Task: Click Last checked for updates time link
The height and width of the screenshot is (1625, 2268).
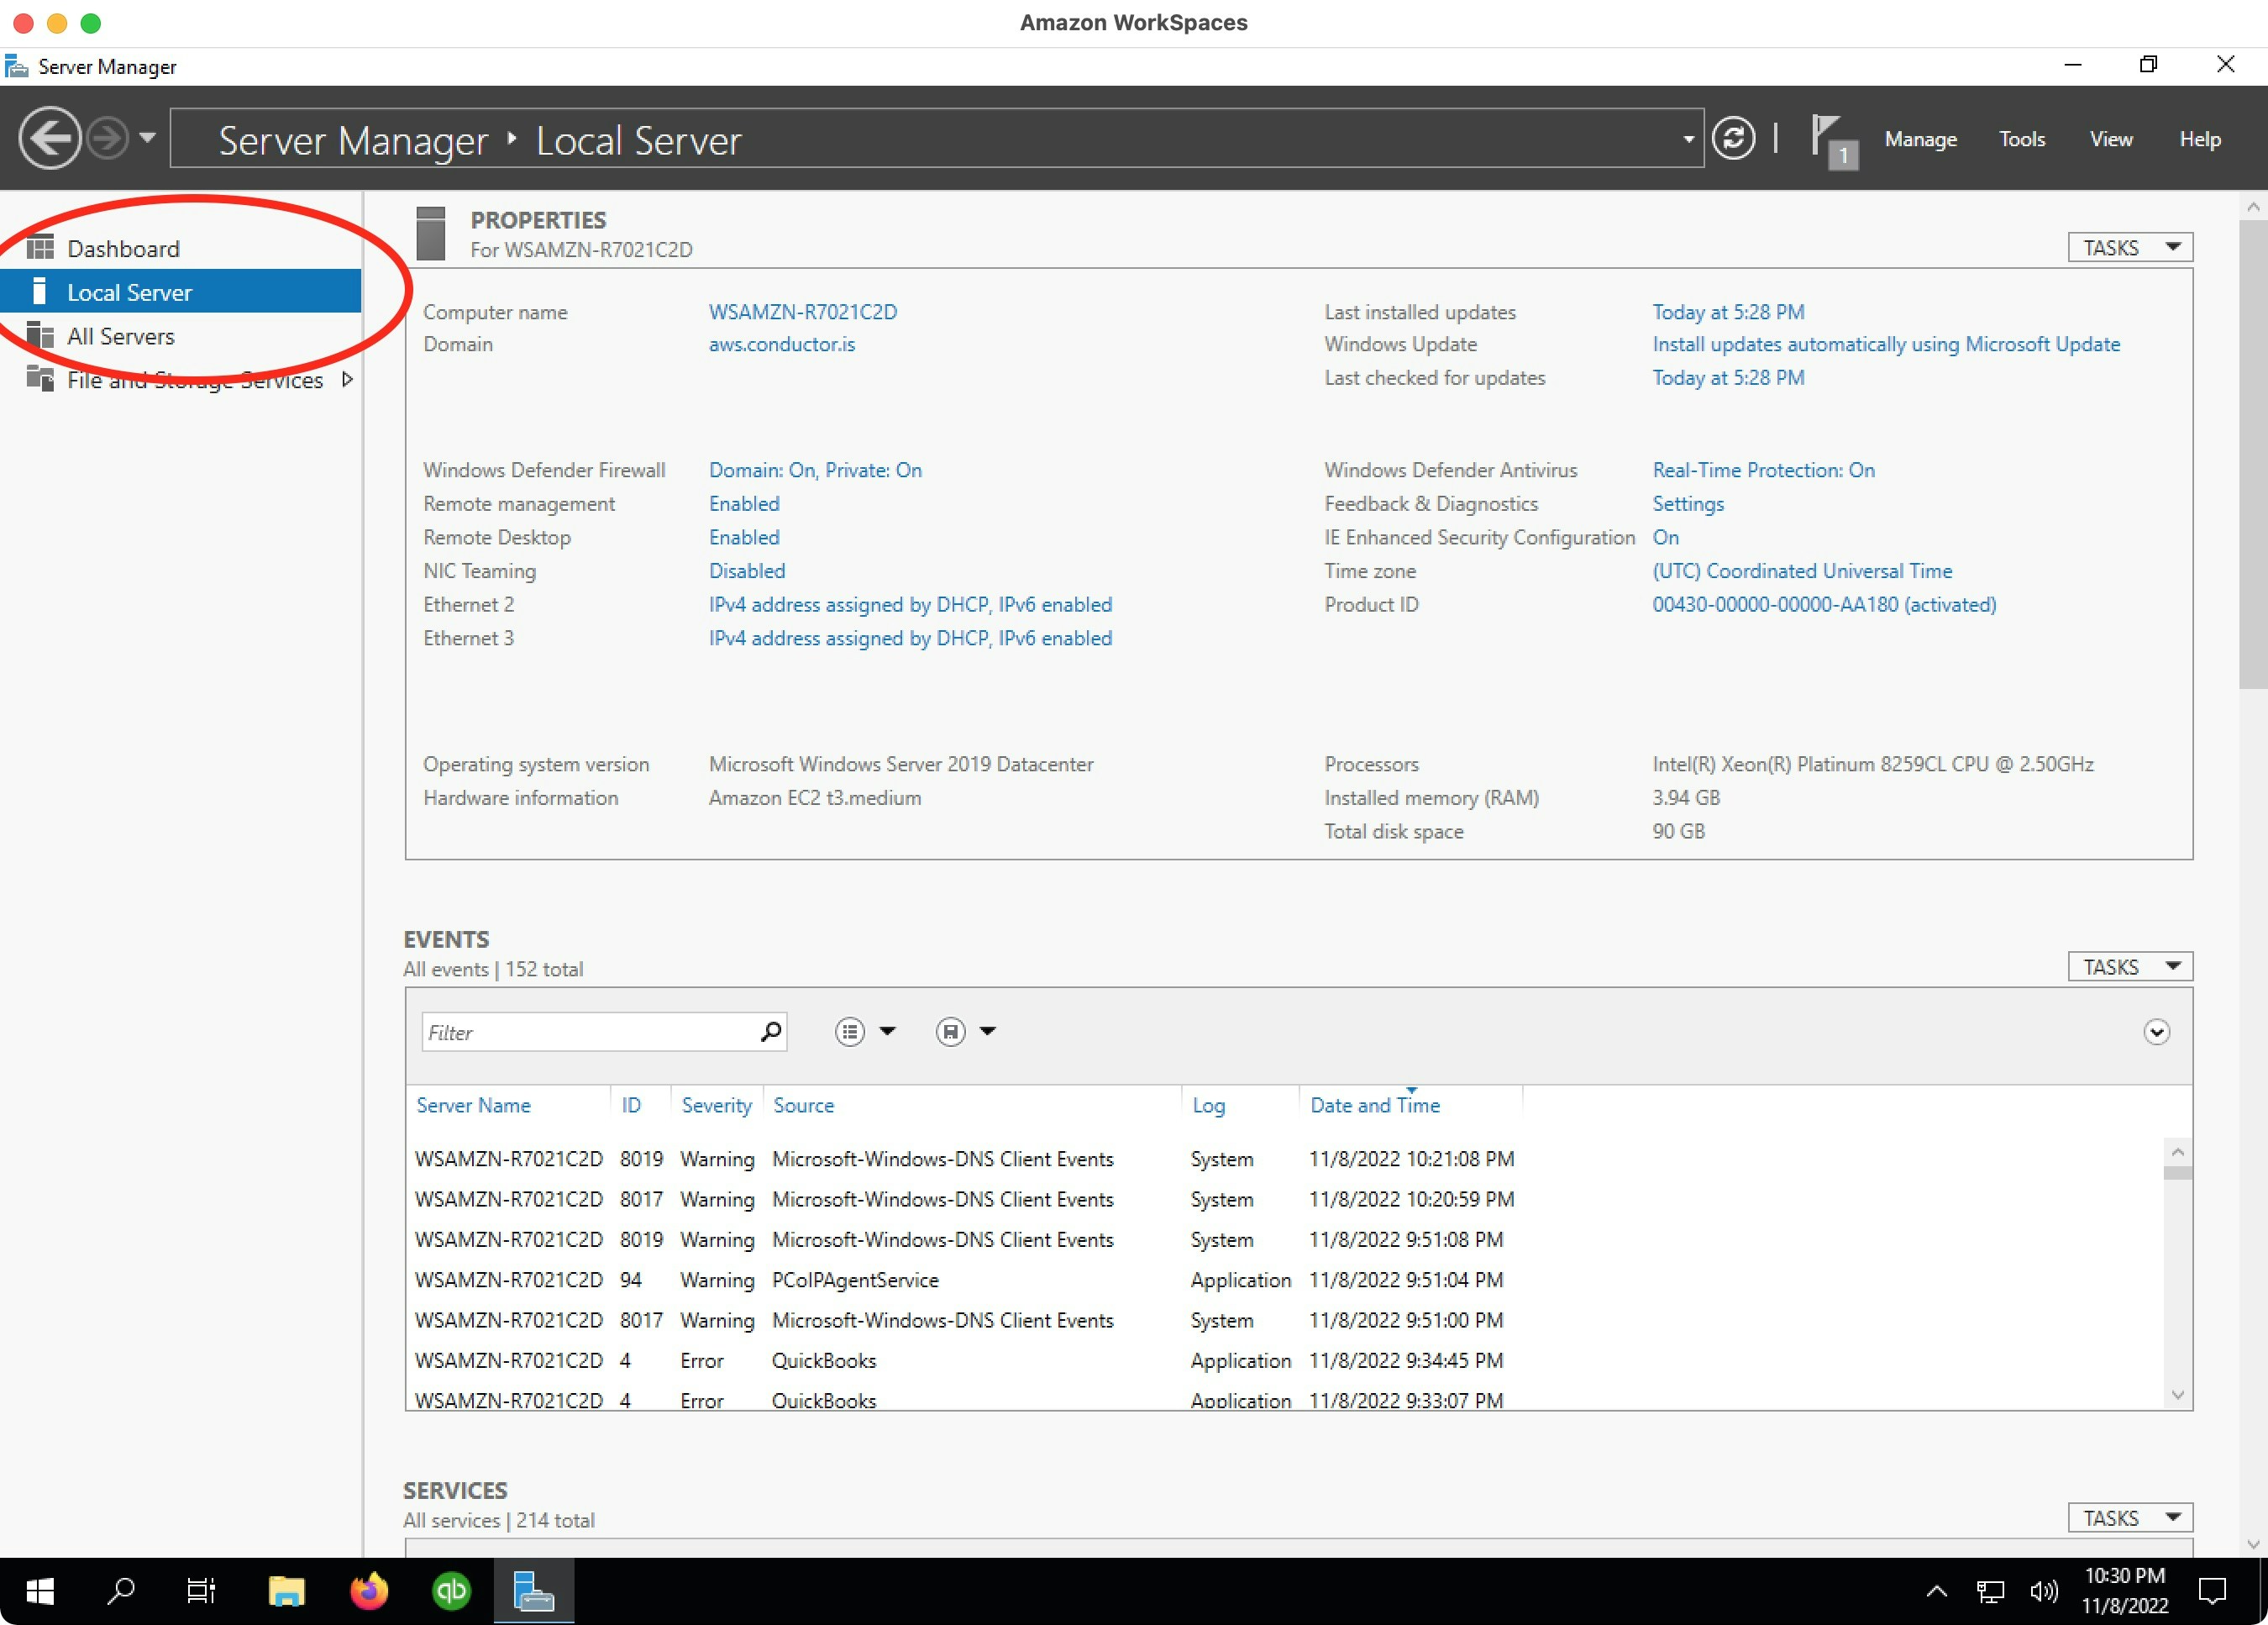Action: 1727,377
